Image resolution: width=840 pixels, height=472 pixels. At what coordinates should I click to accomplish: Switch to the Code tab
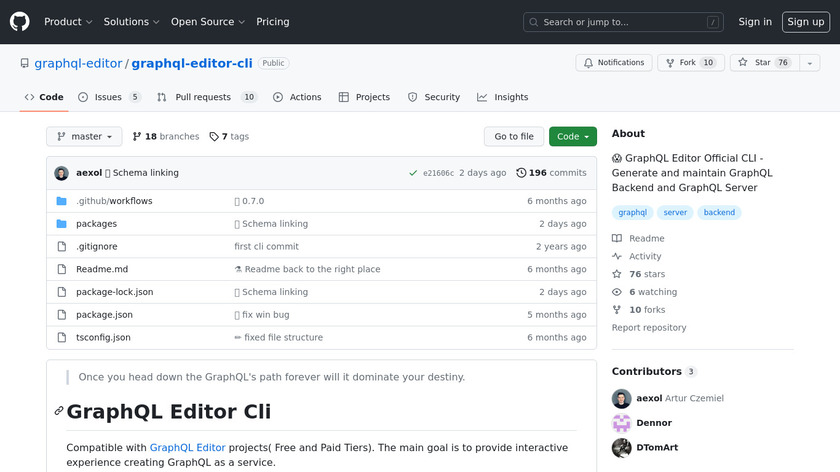point(44,97)
